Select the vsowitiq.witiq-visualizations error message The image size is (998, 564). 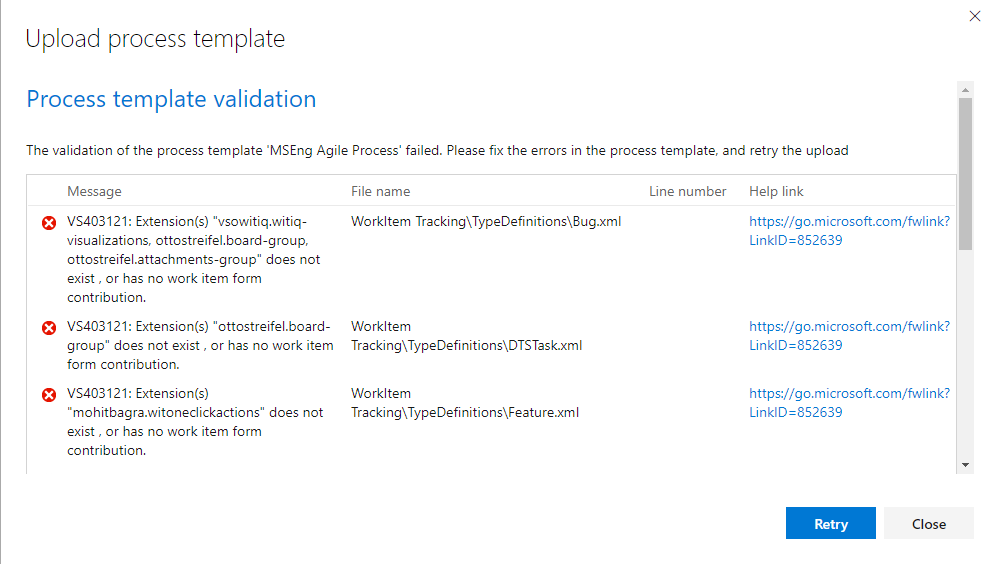pos(195,259)
